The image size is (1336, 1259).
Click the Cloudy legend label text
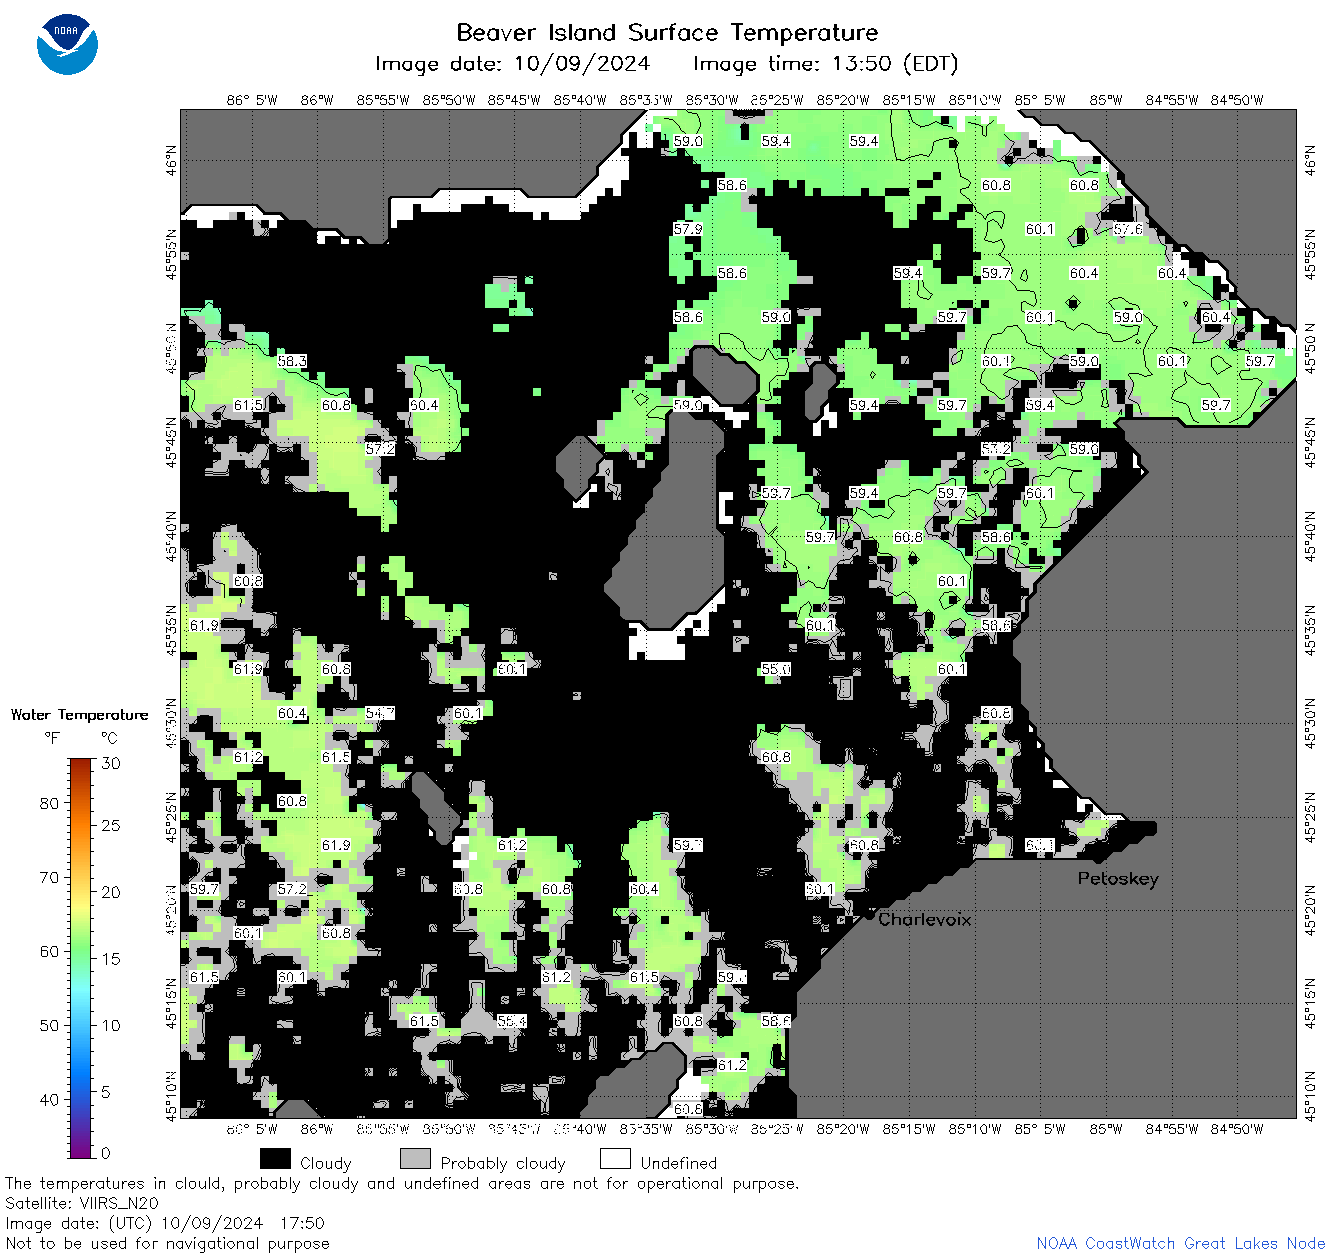(x=326, y=1163)
